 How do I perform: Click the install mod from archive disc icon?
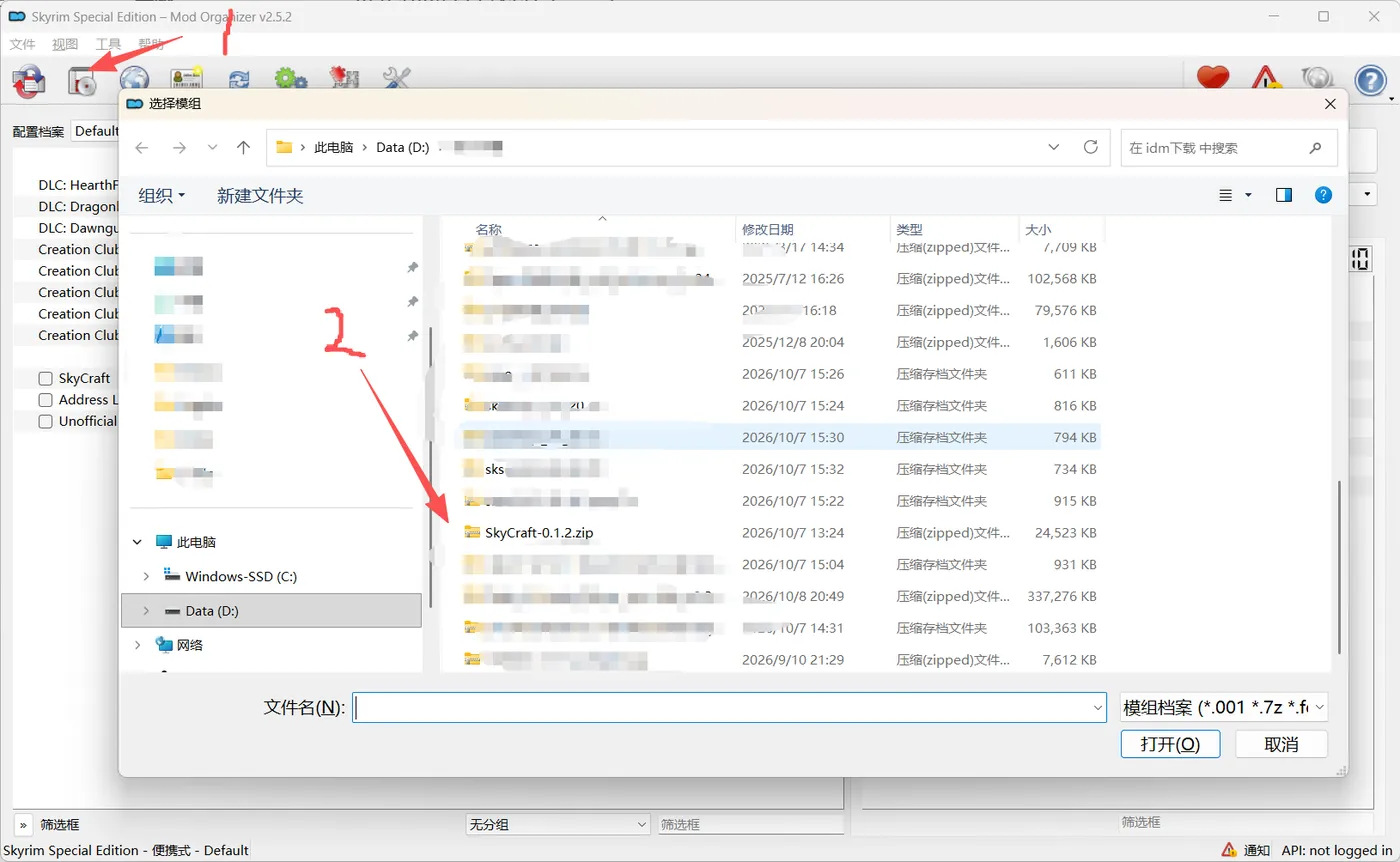pyautogui.click(x=82, y=82)
